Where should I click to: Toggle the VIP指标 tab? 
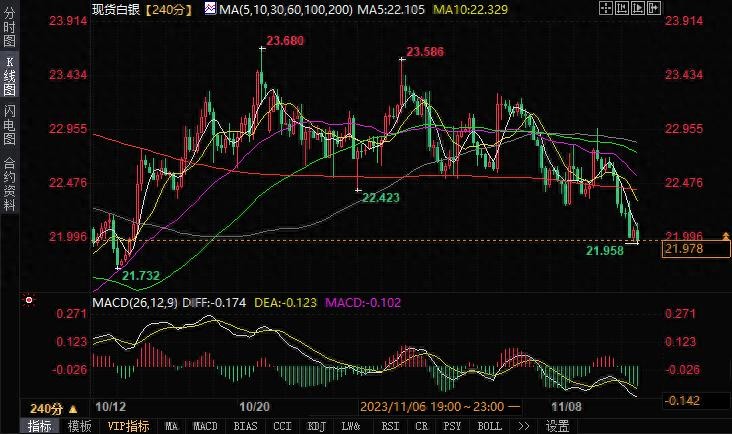[x=126, y=426]
